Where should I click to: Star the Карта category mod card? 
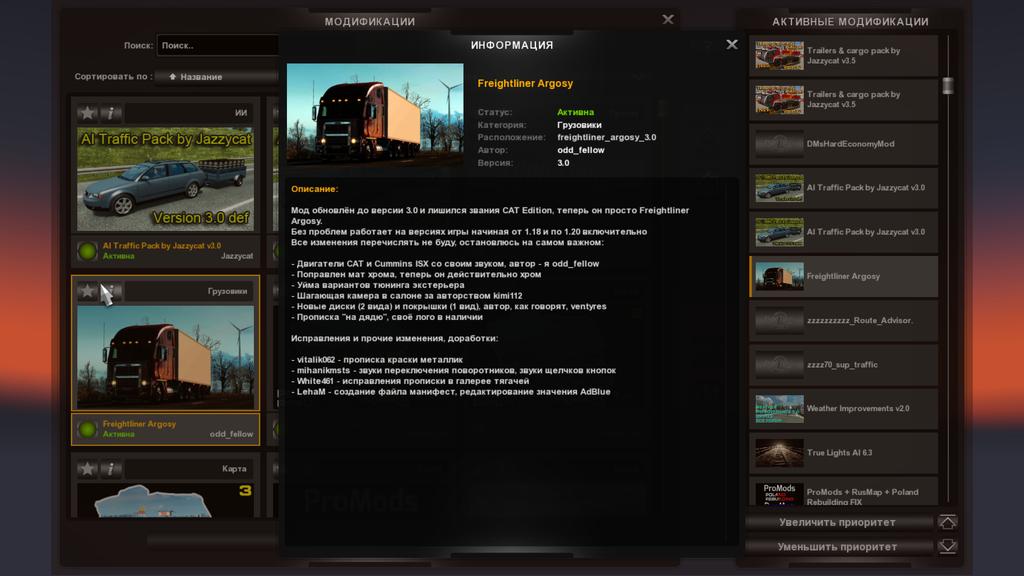pyautogui.click(x=88, y=468)
